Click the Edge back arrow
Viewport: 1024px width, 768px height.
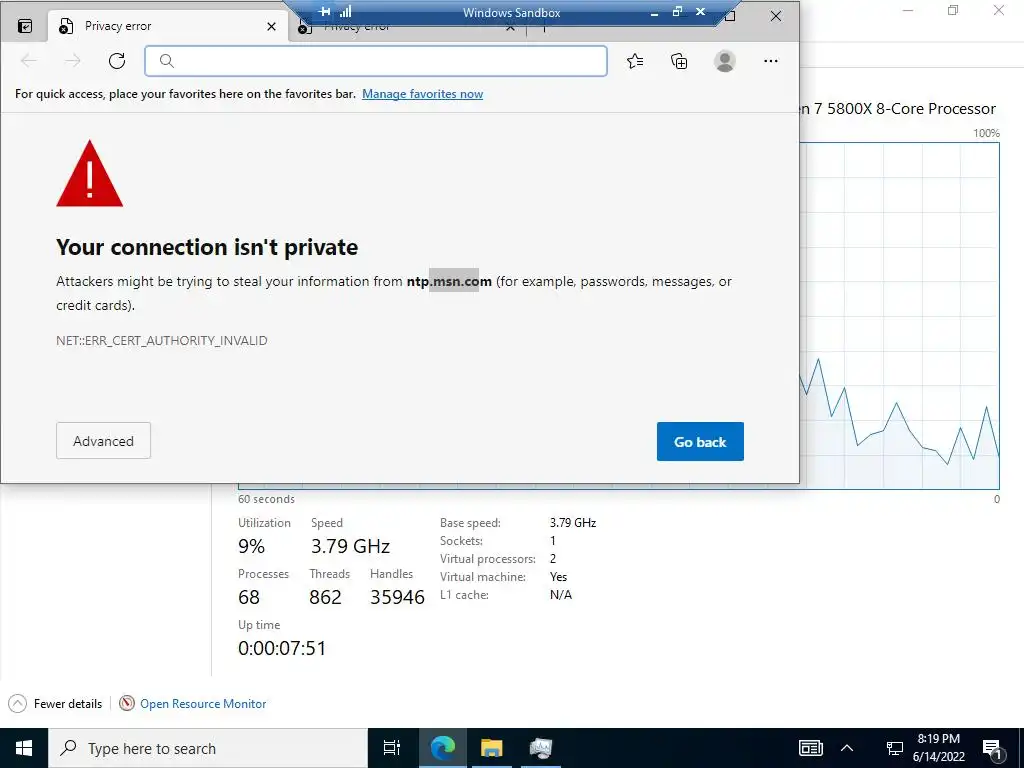(29, 61)
